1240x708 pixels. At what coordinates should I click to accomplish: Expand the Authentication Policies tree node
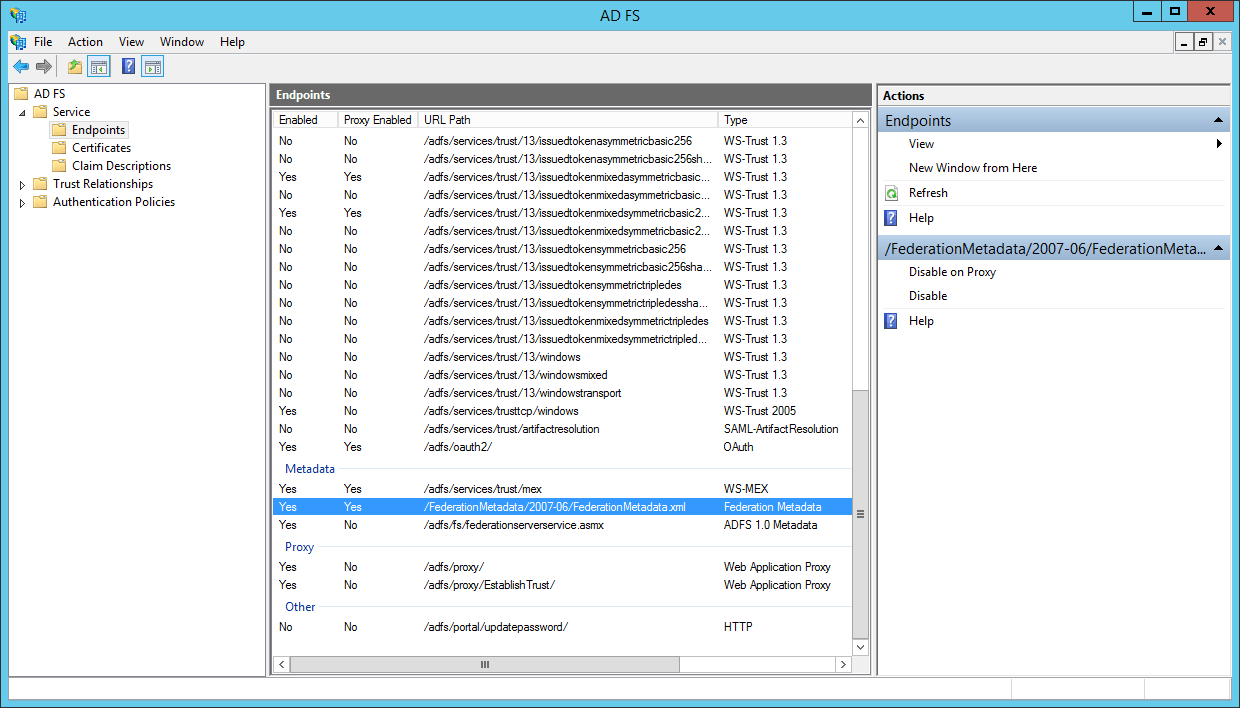(22, 201)
